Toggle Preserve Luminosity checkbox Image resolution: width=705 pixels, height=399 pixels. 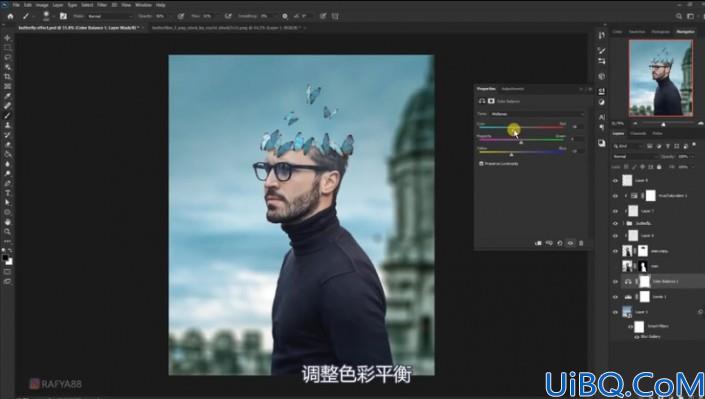pos(481,164)
